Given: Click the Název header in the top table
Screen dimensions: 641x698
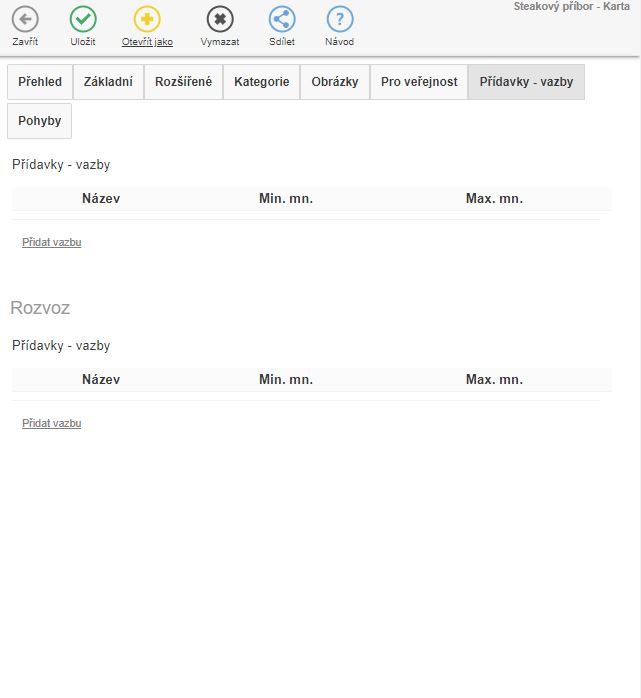Looking at the screenshot, I should 101,199.
